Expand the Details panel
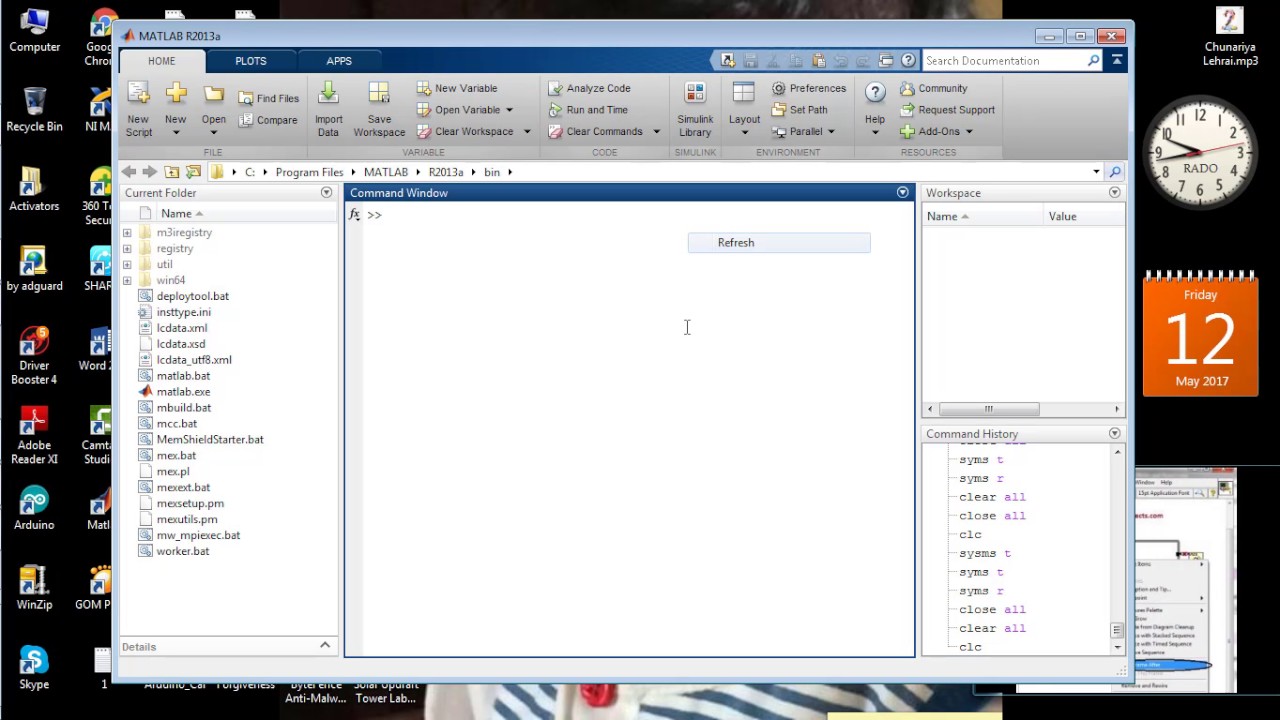This screenshot has width=1280, height=720. (325, 646)
